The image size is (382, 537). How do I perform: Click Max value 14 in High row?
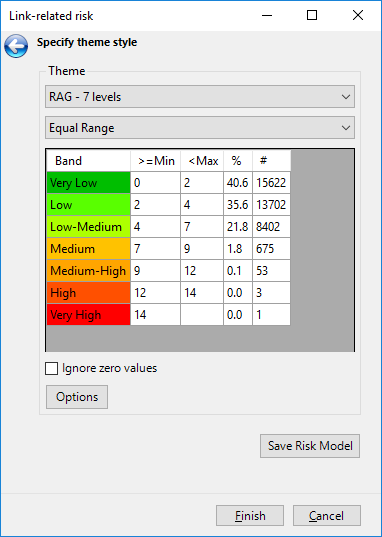(202, 292)
